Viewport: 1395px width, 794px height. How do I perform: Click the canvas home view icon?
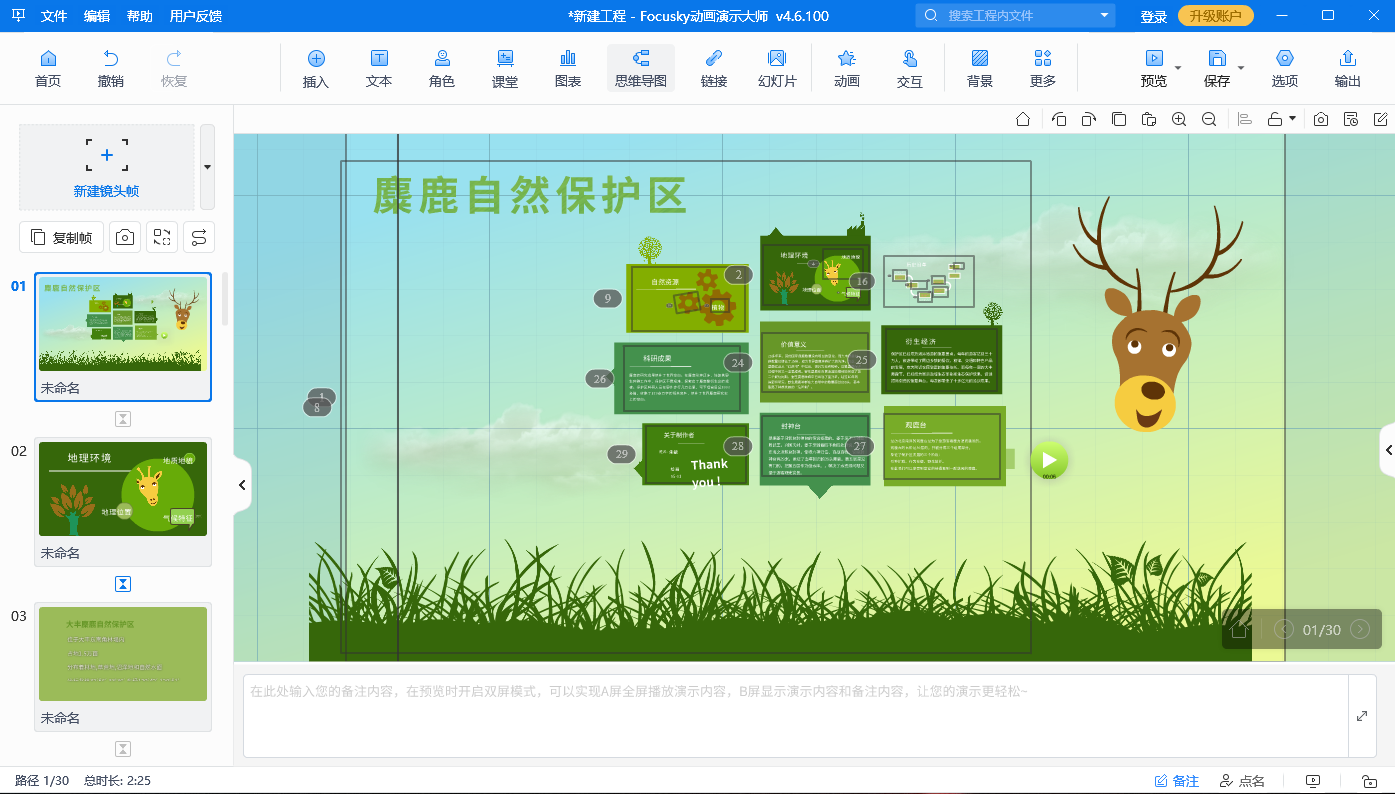1023,119
